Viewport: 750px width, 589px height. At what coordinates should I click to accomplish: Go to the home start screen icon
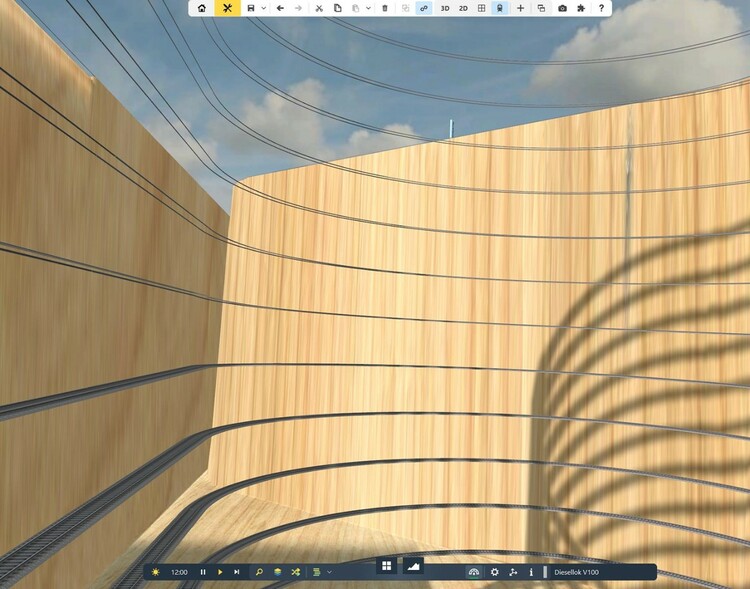click(x=202, y=8)
